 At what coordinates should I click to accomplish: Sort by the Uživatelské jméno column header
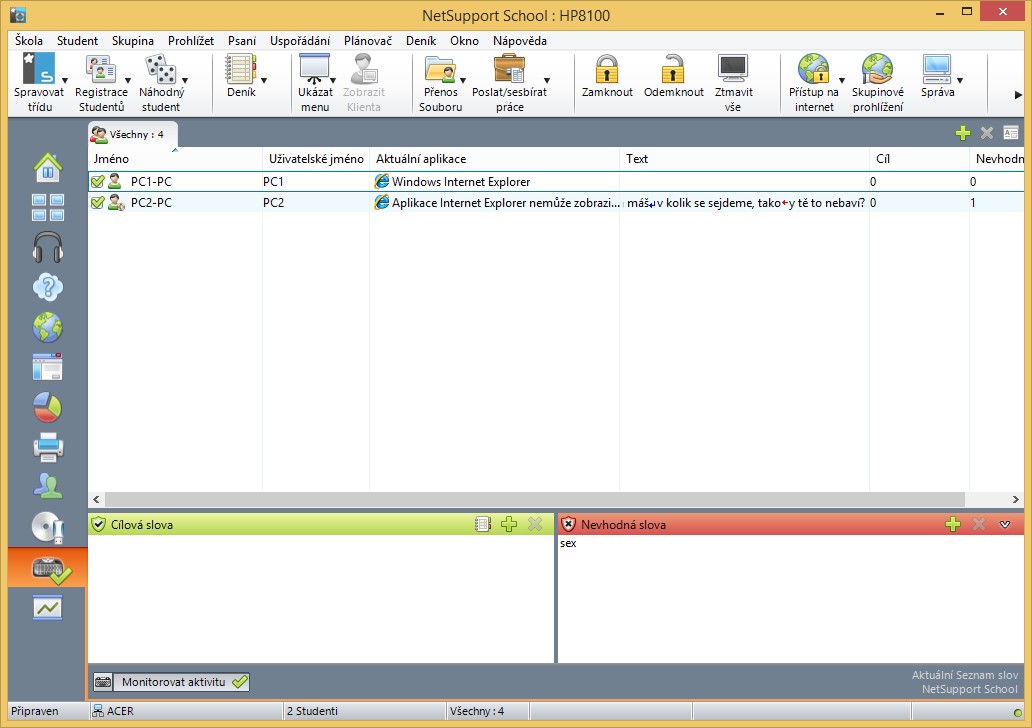[x=316, y=159]
